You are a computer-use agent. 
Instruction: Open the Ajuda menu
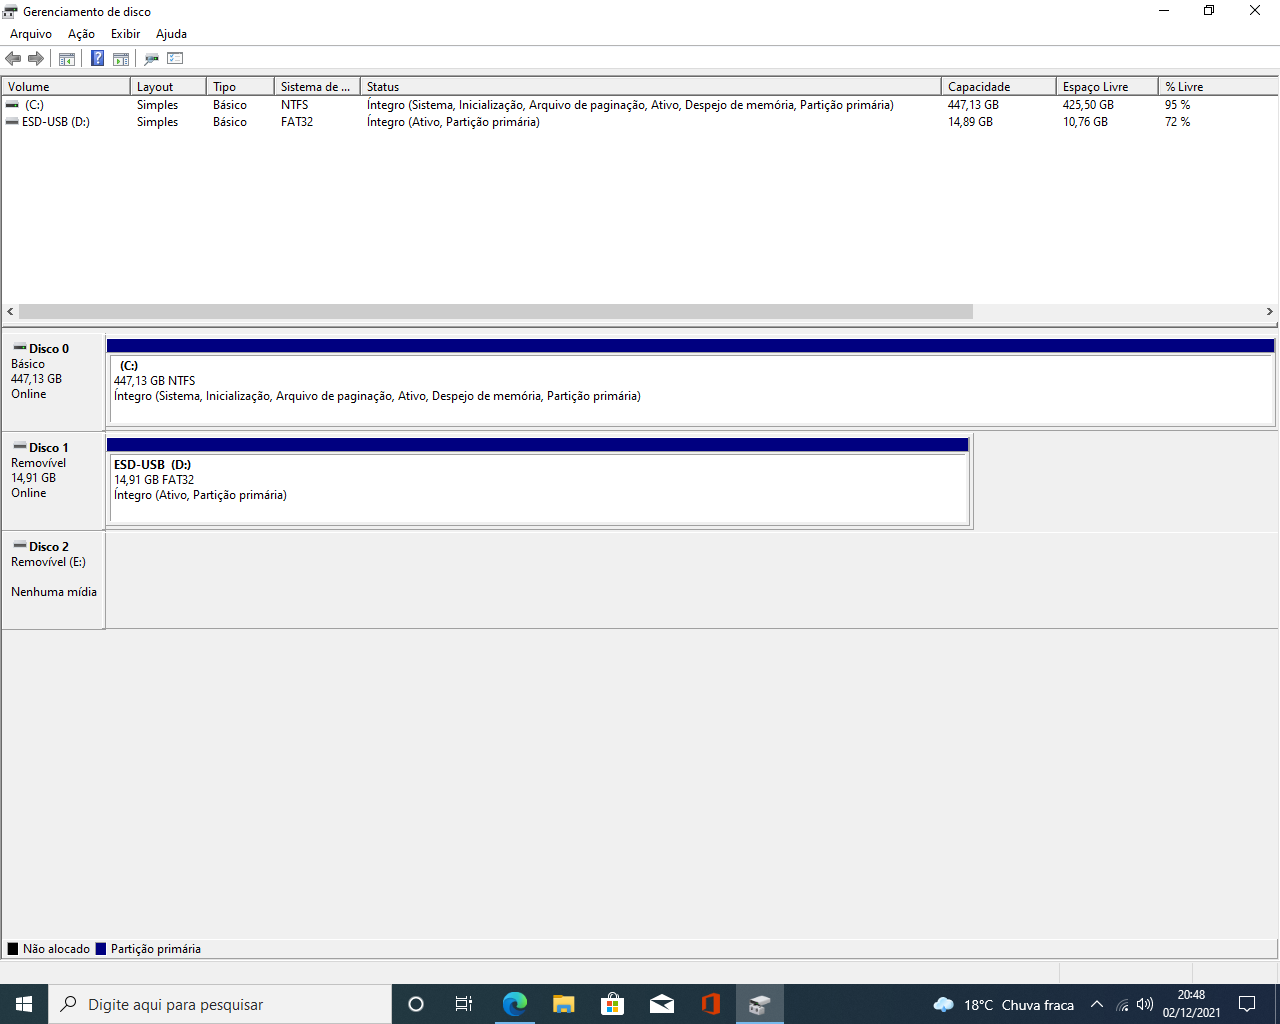point(171,34)
